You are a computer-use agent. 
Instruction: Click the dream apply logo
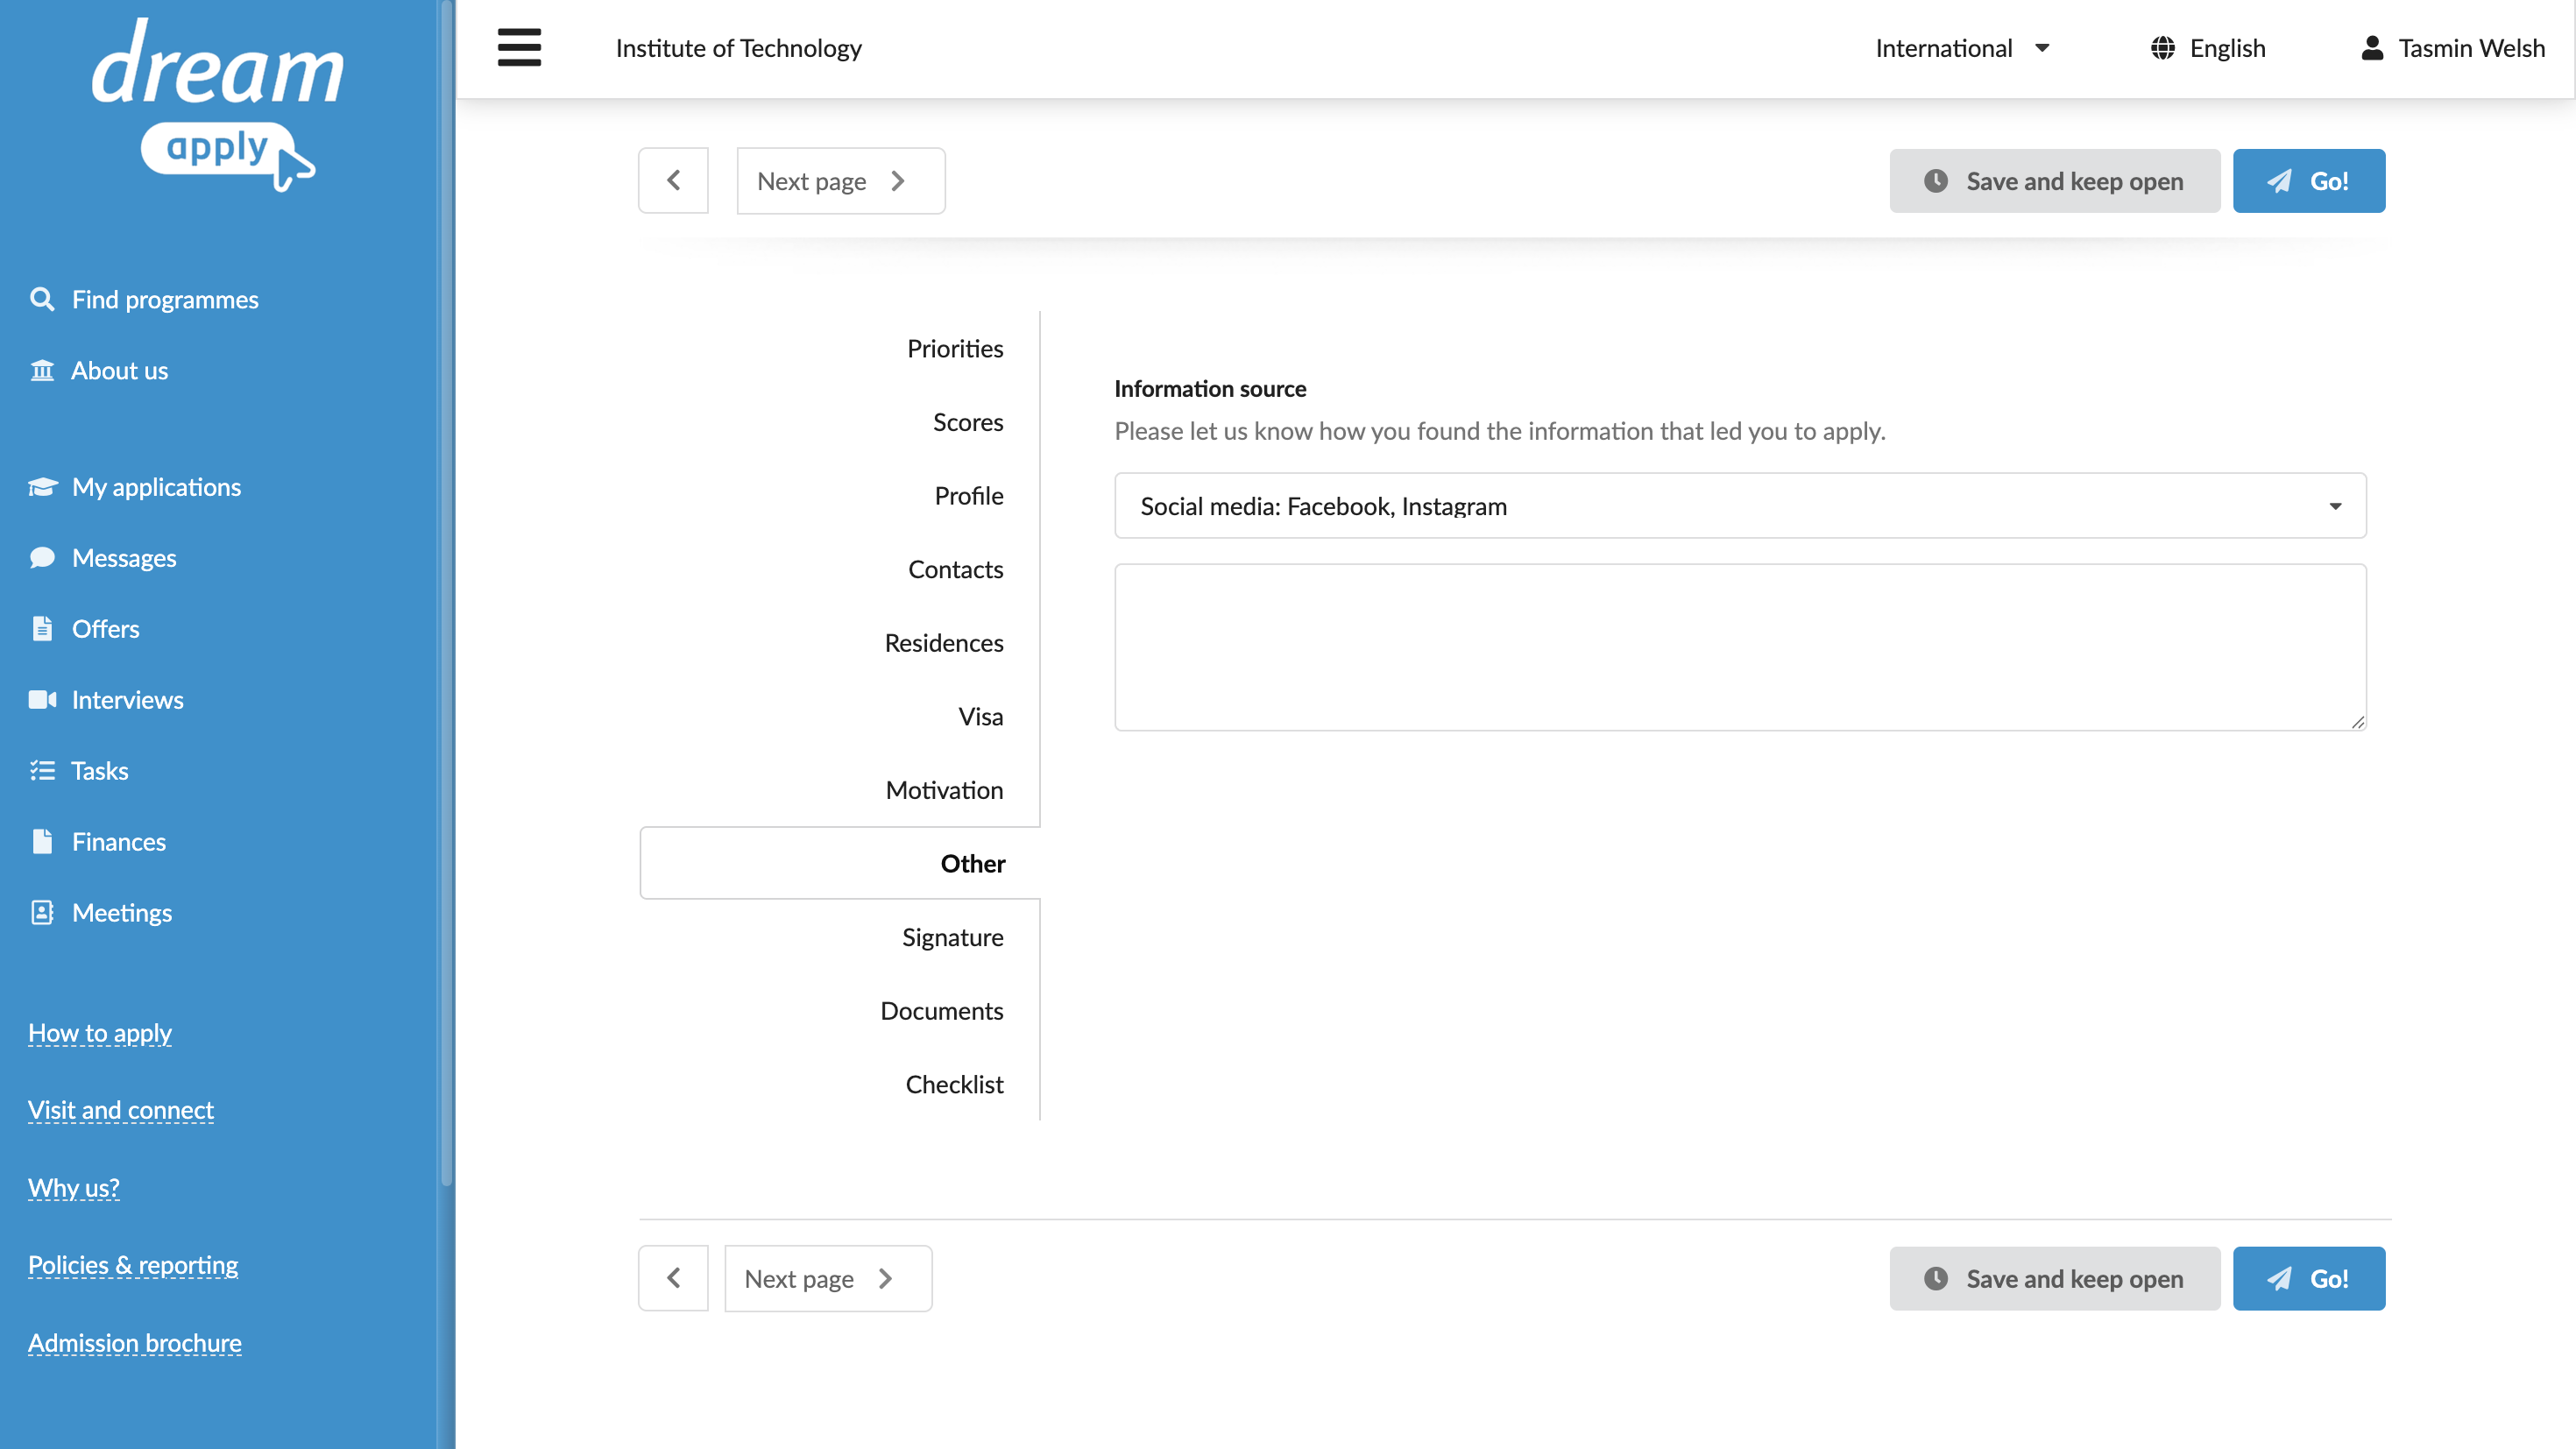pyautogui.click(x=218, y=105)
